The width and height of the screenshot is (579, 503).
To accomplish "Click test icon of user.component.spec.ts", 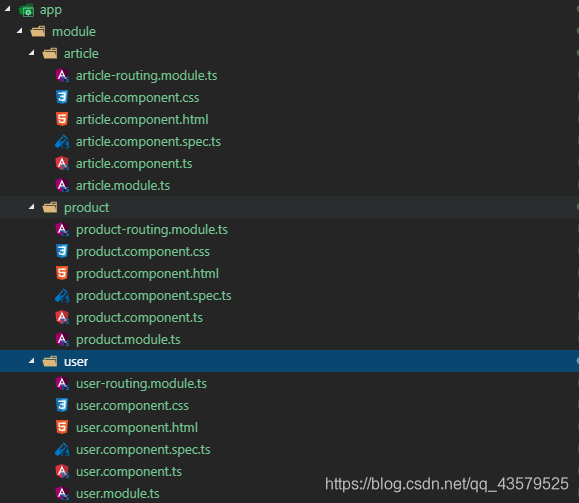I will [62, 449].
